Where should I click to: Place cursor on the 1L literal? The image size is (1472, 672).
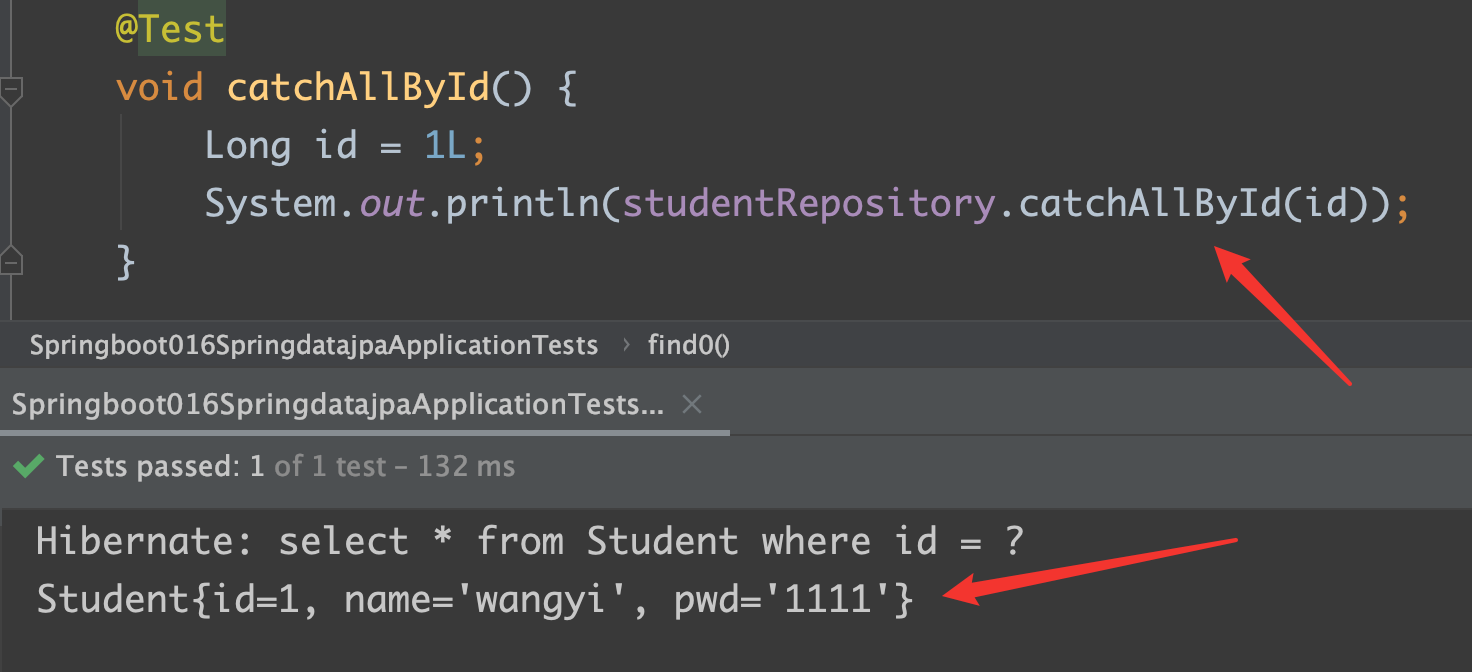[445, 146]
